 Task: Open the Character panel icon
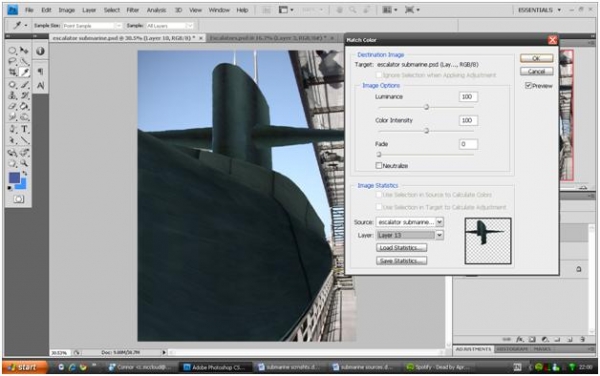40,85
